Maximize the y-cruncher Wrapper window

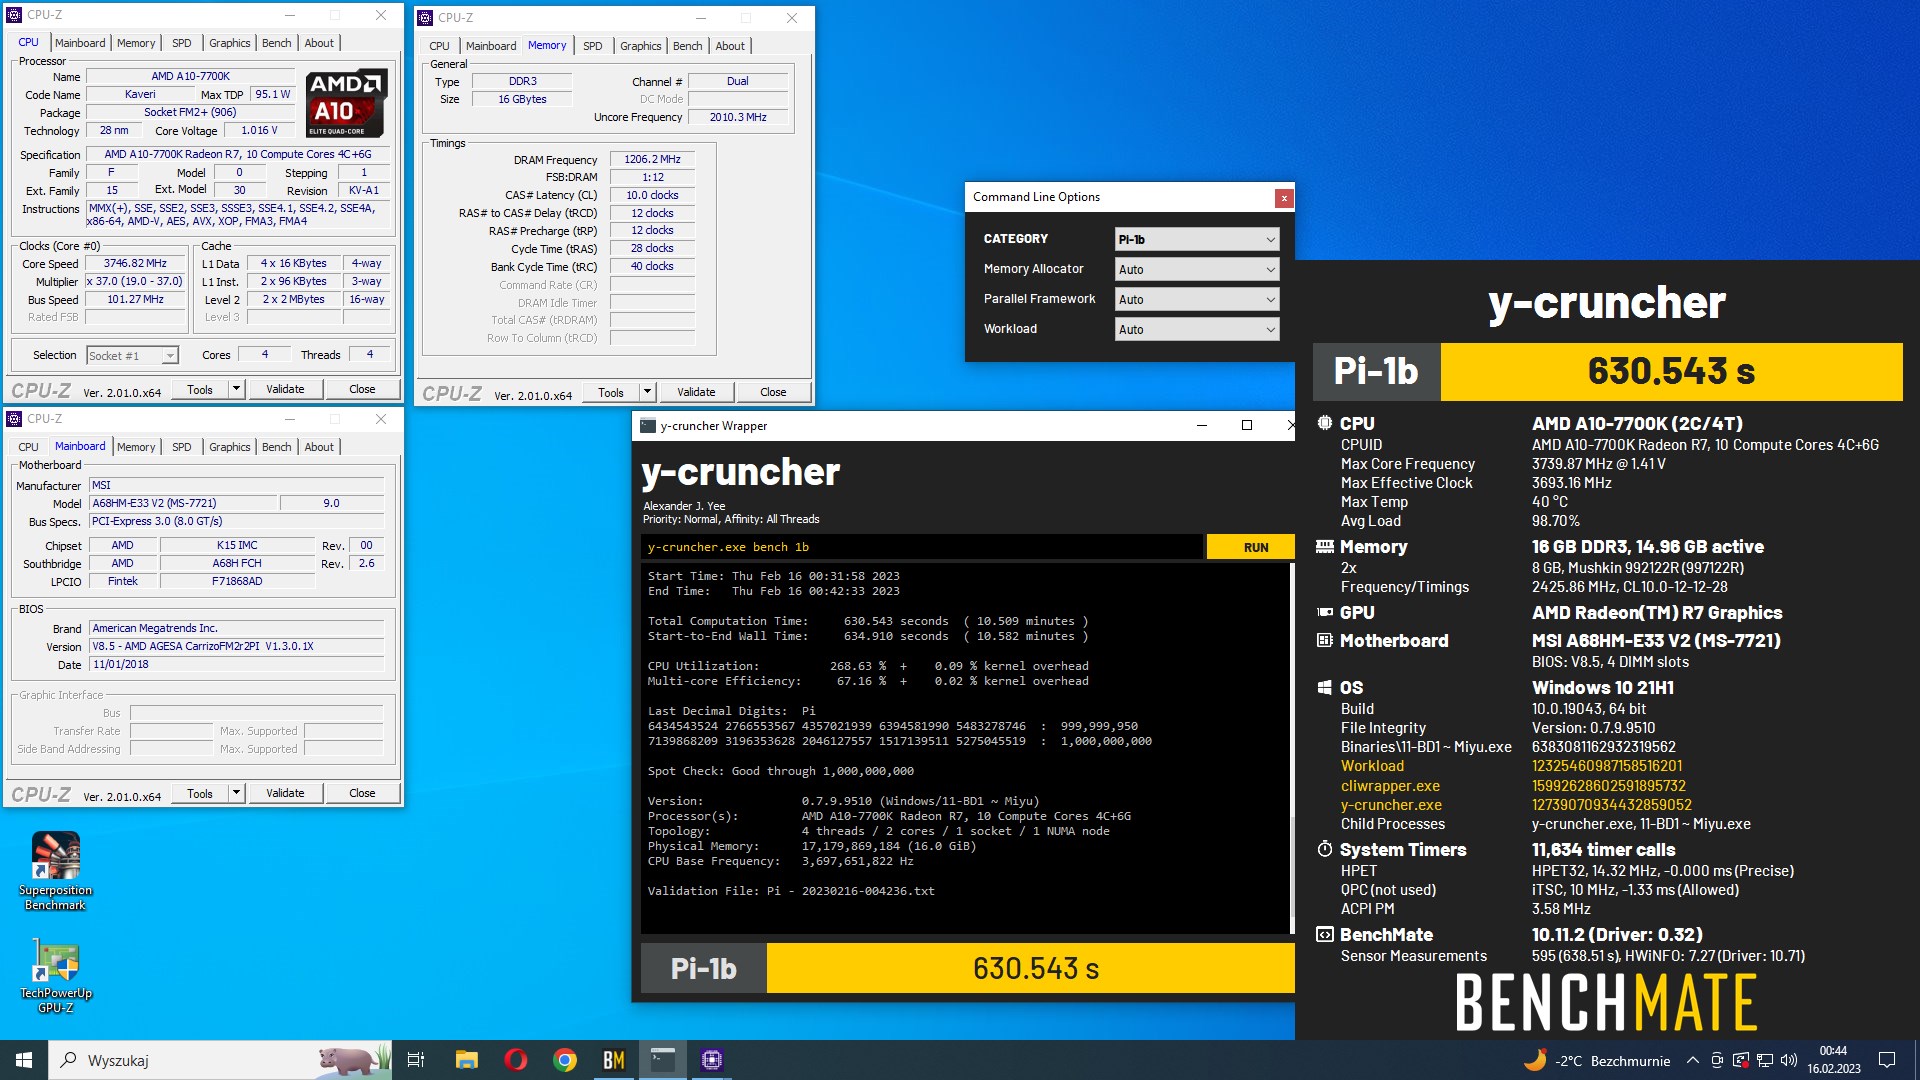point(1246,426)
